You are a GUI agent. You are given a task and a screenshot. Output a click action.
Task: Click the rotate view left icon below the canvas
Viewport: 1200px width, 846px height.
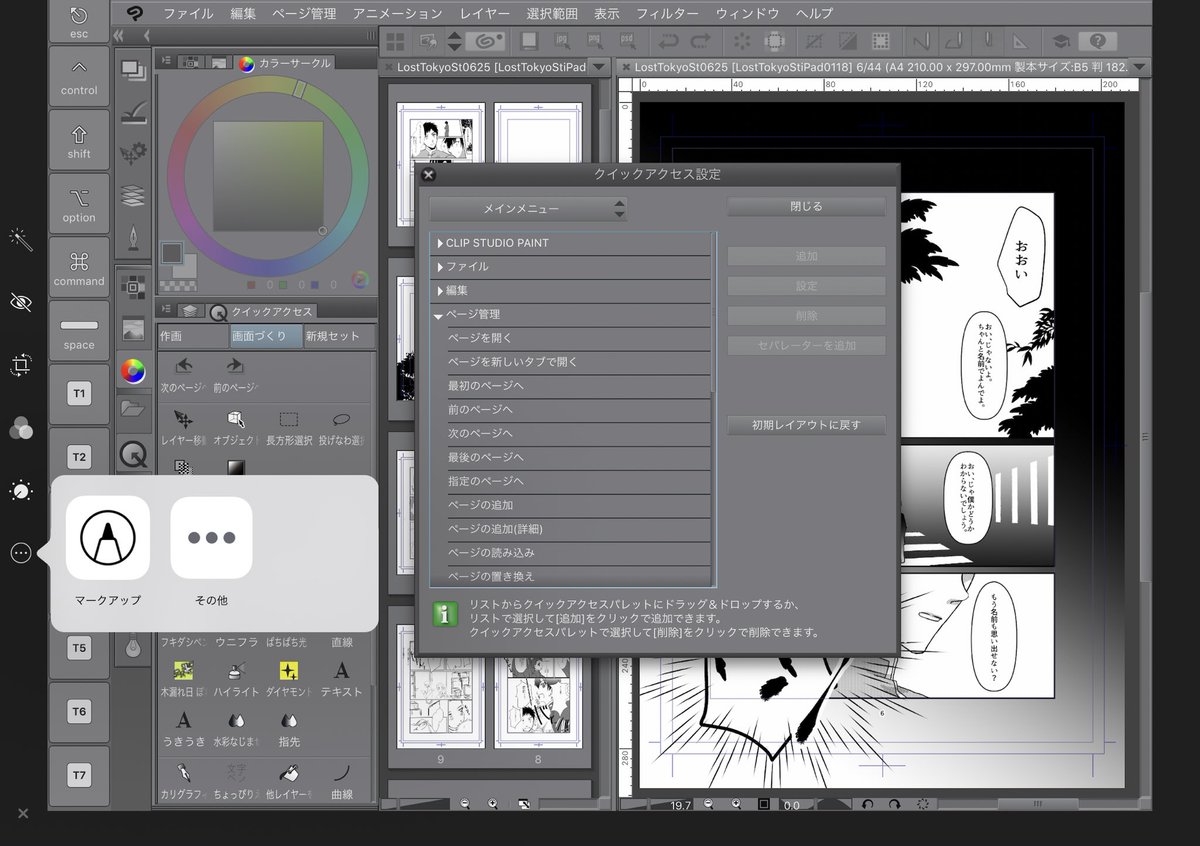[x=867, y=804]
